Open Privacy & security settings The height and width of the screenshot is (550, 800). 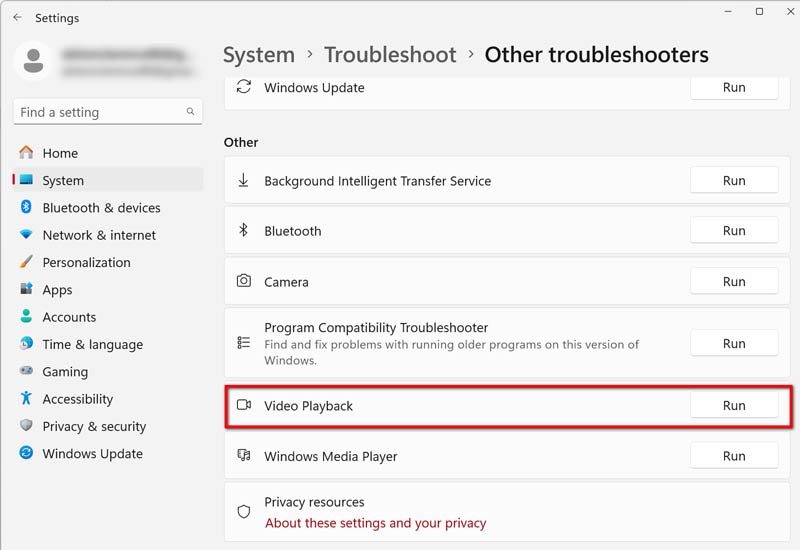click(108, 426)
